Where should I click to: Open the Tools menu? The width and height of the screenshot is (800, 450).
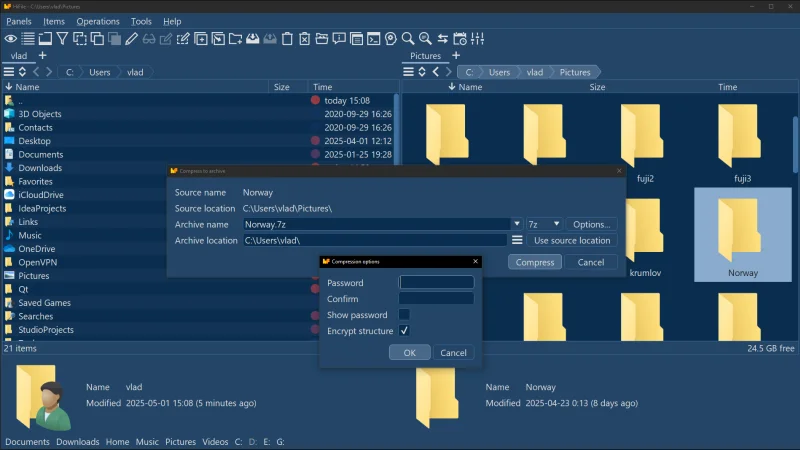tap(141, 21)
